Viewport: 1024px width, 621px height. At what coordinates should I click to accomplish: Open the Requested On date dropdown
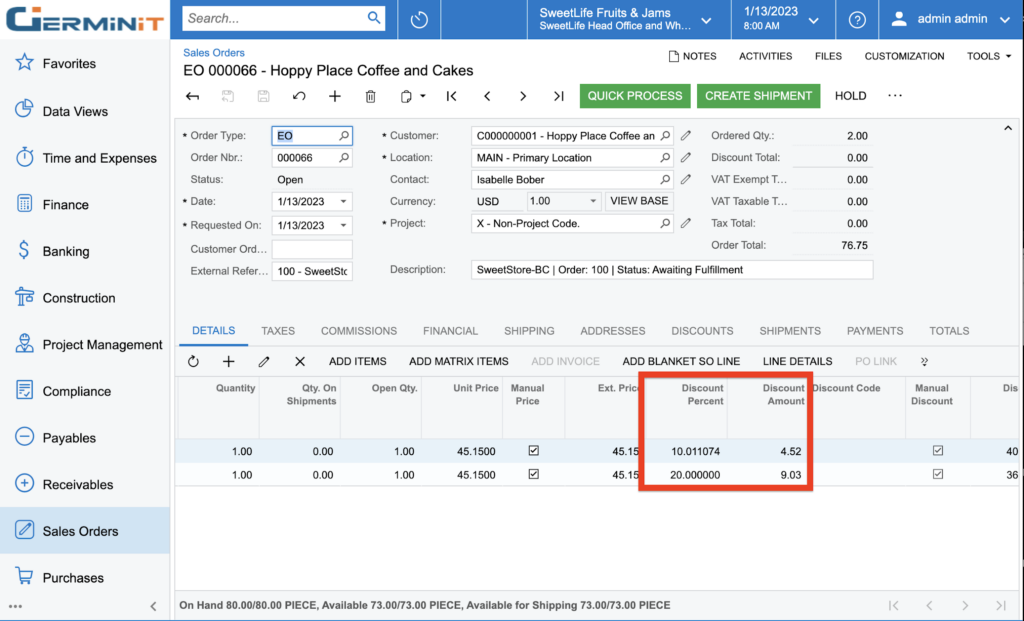pos(344,226)
